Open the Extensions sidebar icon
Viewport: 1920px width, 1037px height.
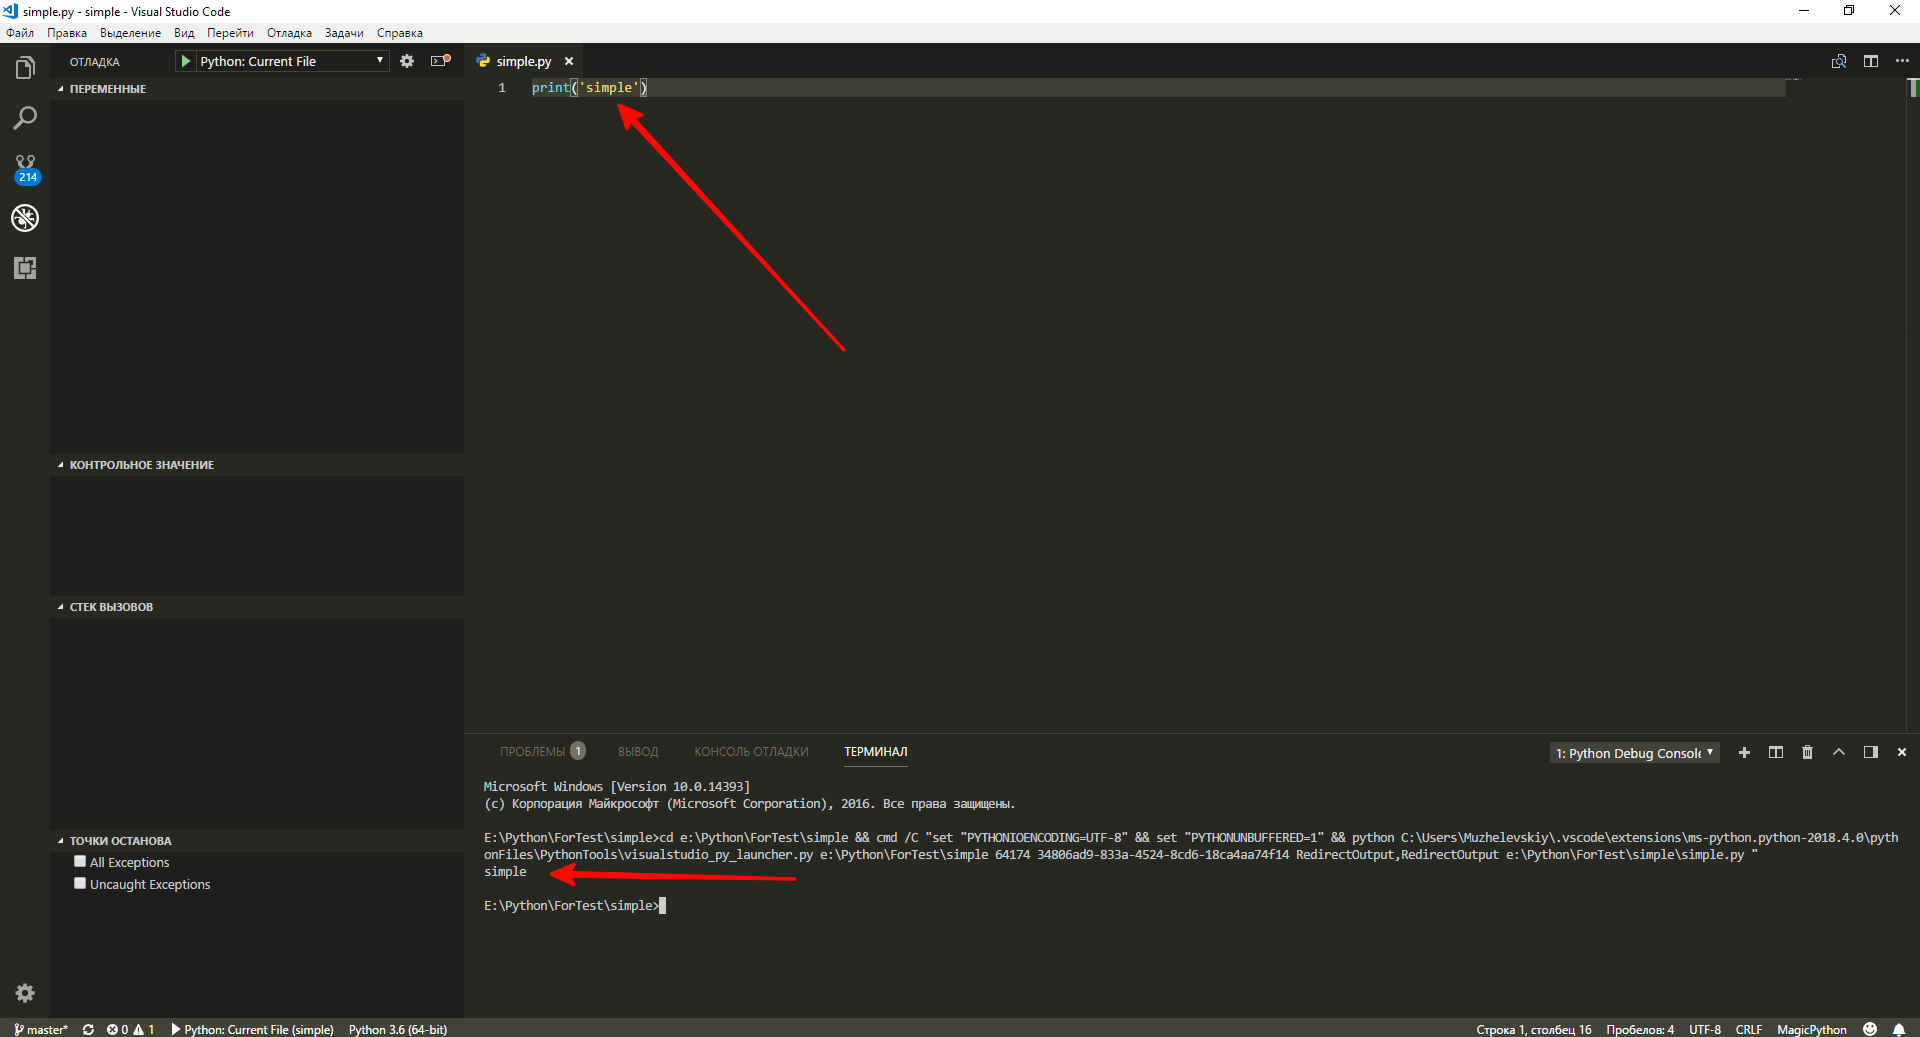pyautogui.click(x=25, y=267)
